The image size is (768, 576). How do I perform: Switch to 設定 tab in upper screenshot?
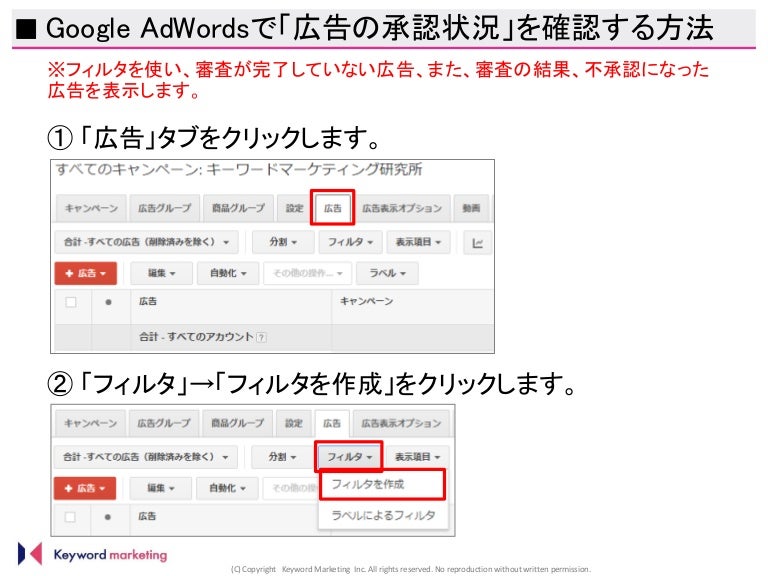tap(294, 209)
